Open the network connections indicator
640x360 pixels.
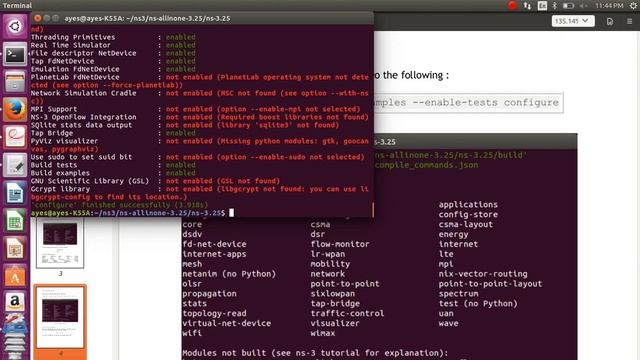[527, 5]
